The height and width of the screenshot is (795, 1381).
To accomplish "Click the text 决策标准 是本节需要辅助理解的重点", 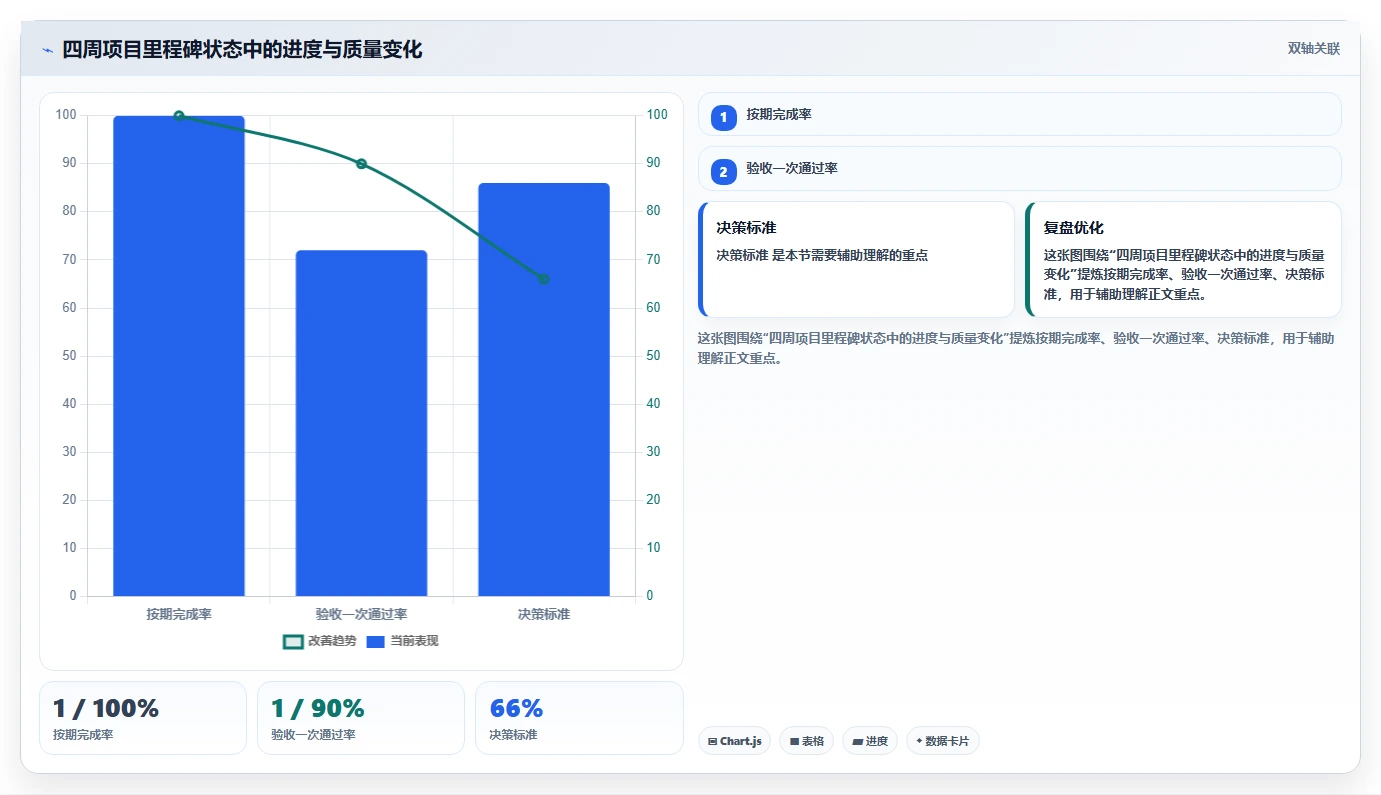I will pos(822,255).
